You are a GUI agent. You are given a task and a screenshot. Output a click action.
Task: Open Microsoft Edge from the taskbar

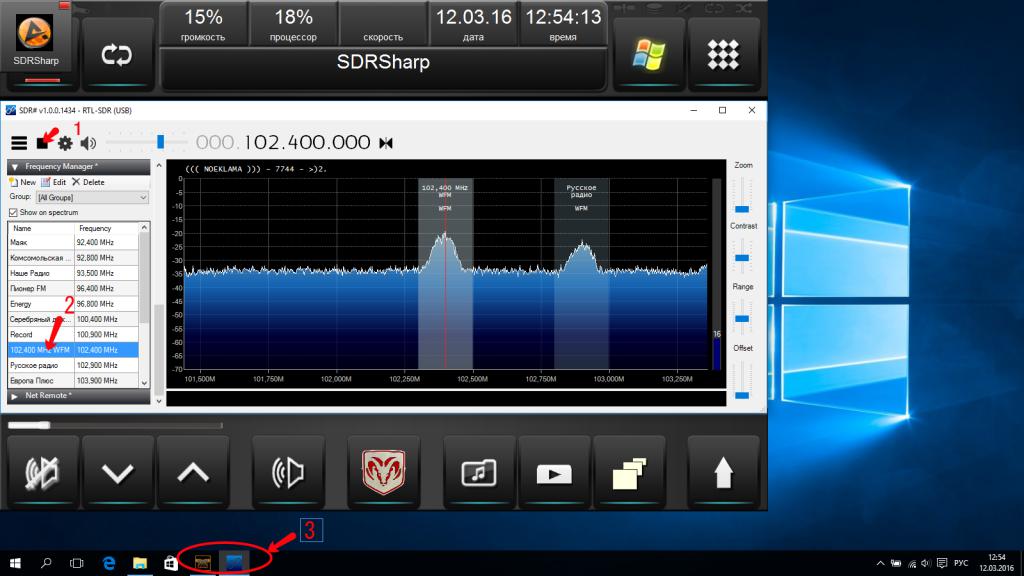[x=107, y=563]
